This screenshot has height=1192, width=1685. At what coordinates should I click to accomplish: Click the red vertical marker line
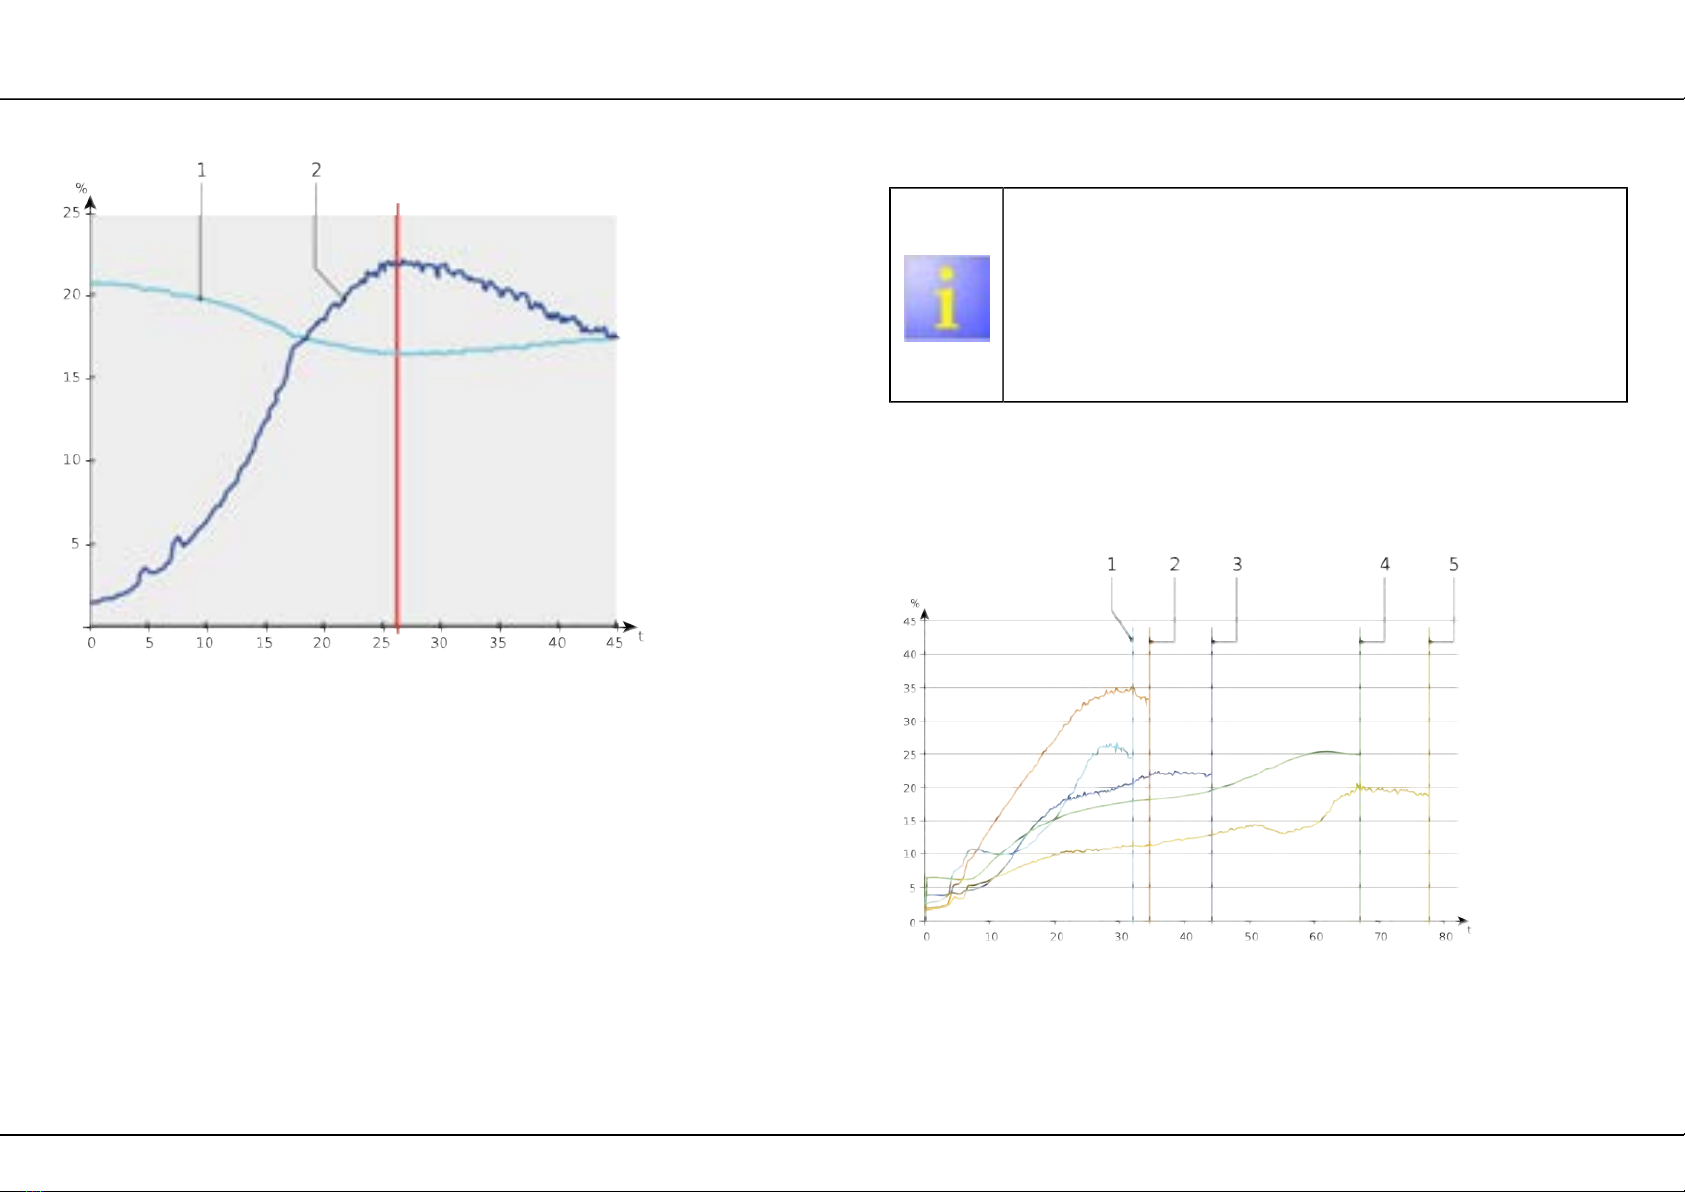(x=398, y=418)
